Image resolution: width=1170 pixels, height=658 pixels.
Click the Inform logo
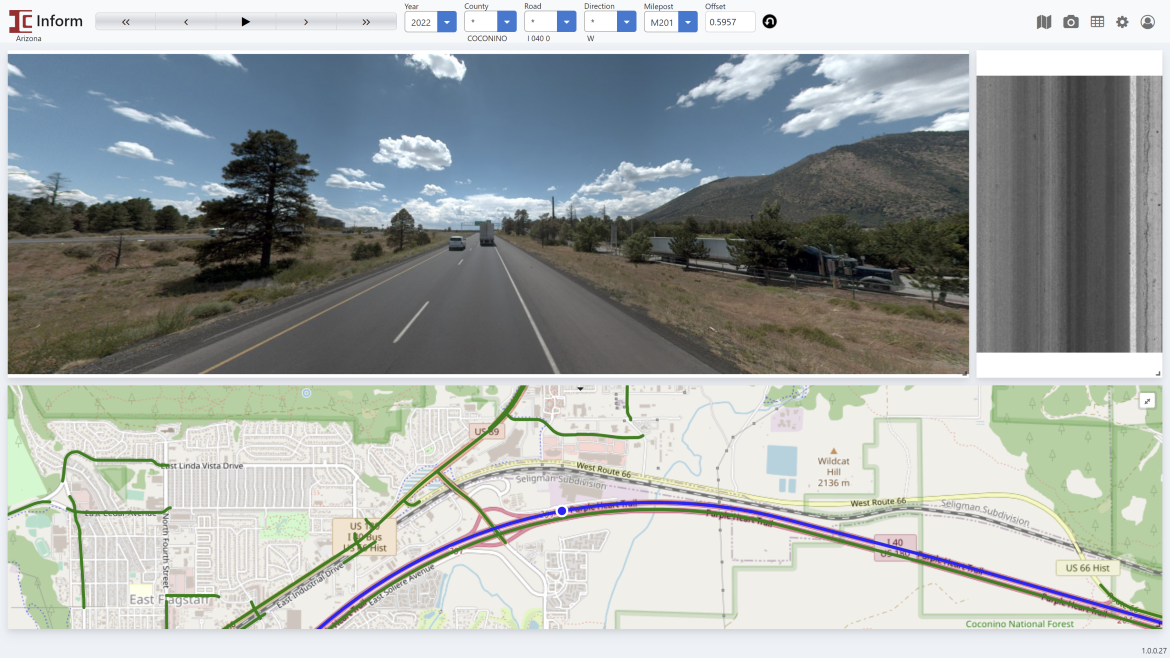(46, 21)
